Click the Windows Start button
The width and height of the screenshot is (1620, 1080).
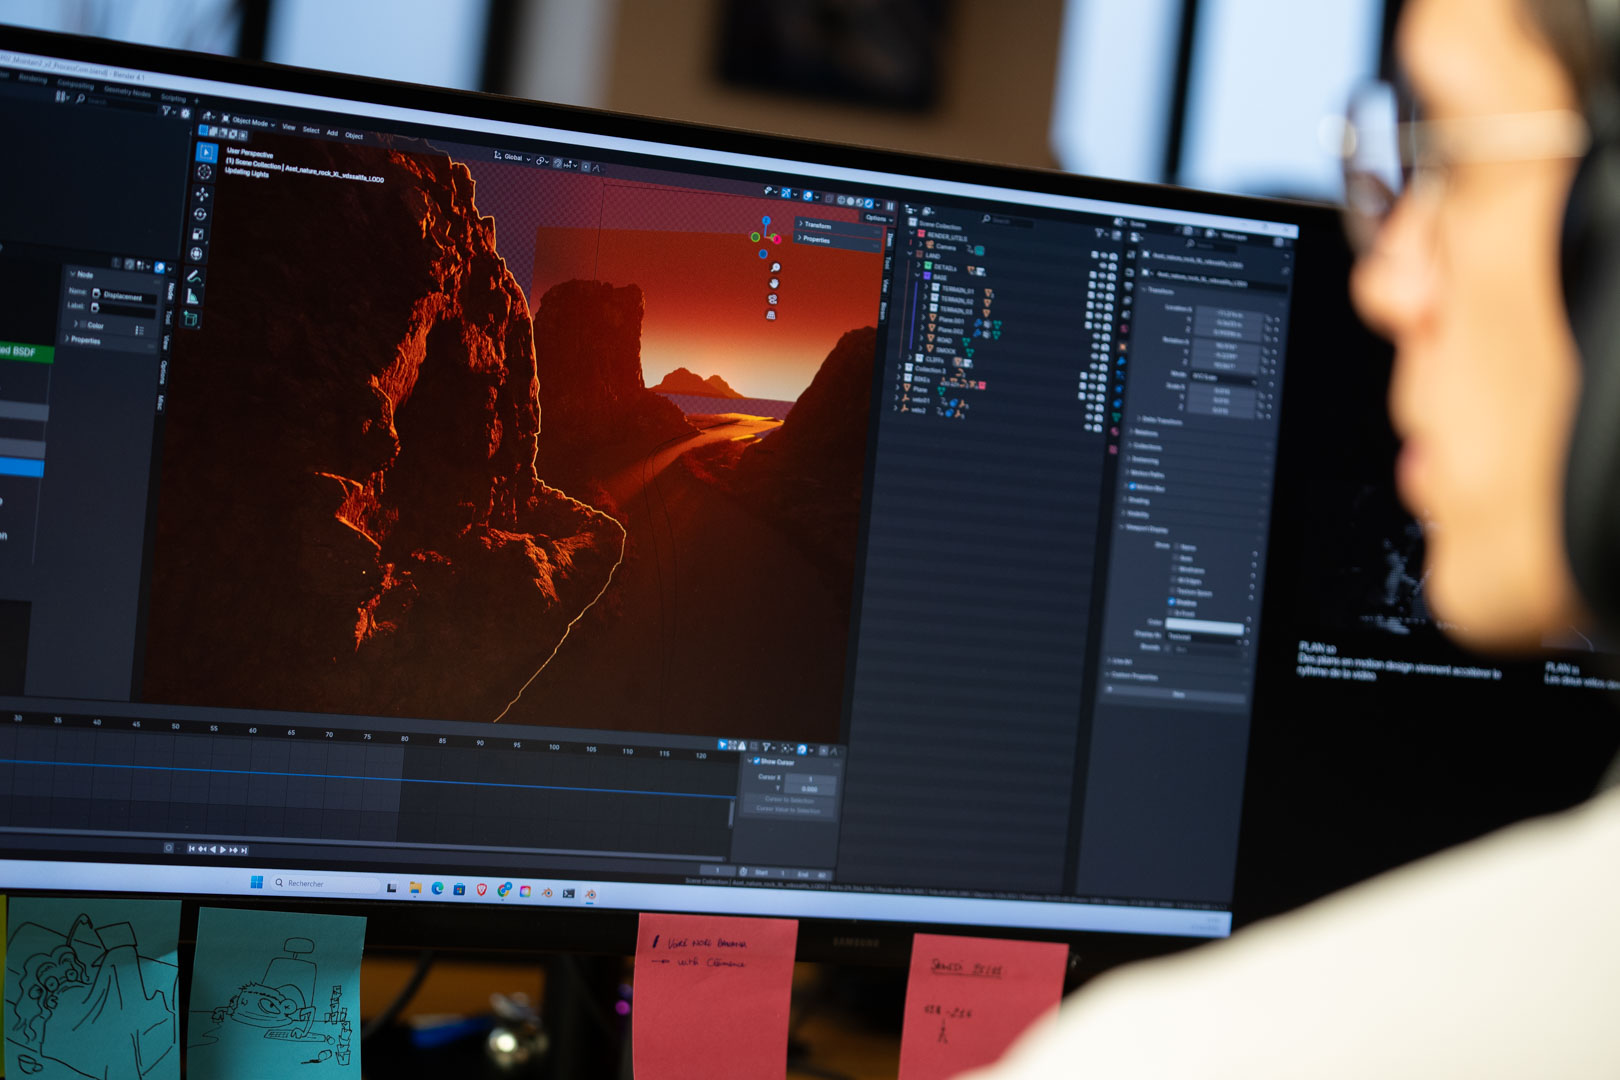[256, 882]
